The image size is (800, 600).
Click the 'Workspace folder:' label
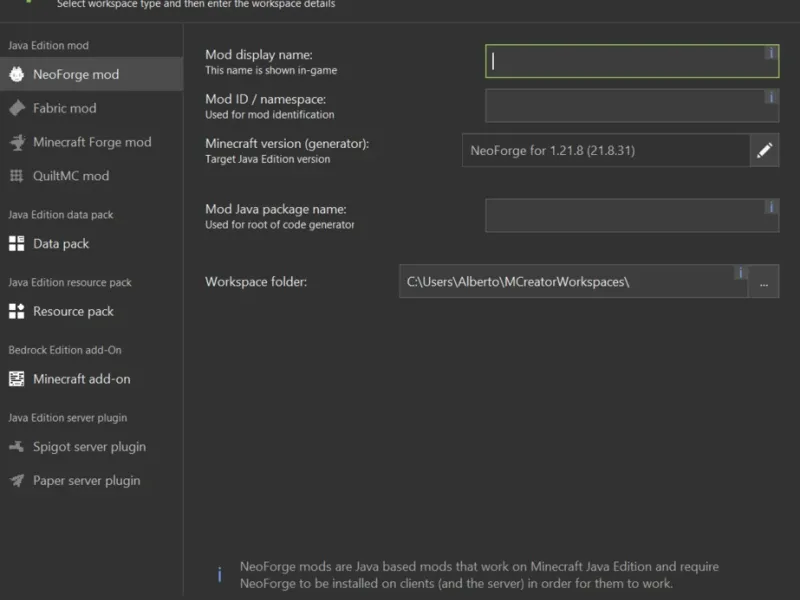tap(256, 282)
